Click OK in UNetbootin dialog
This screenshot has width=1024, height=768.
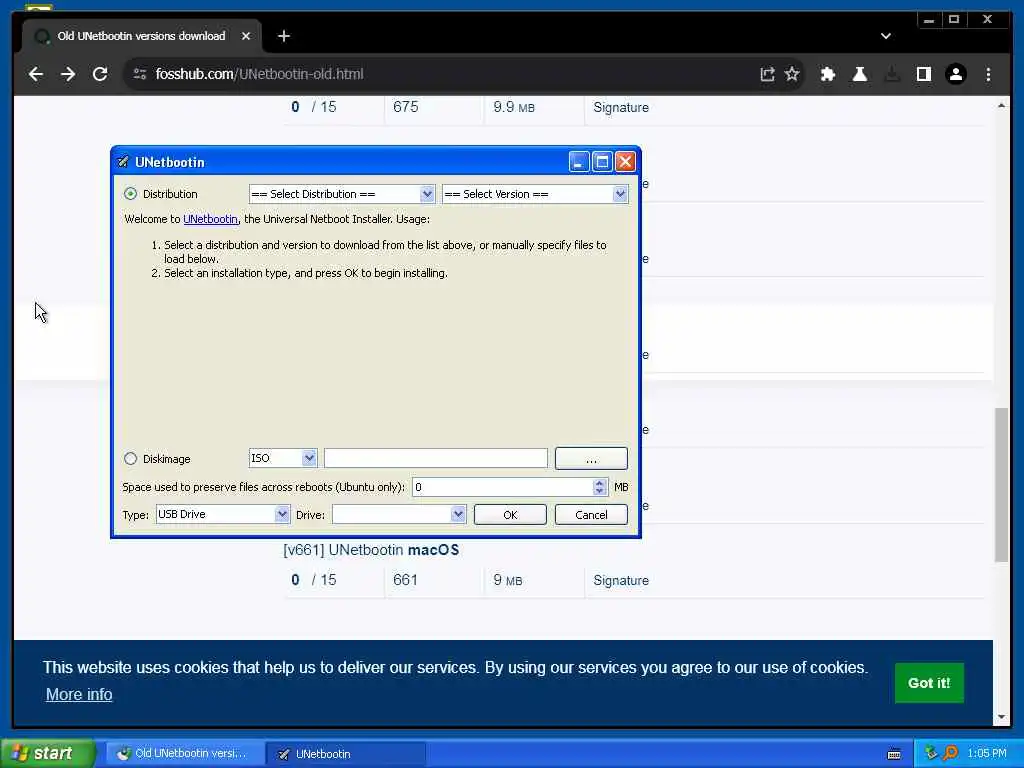click(x=510, y=515)
